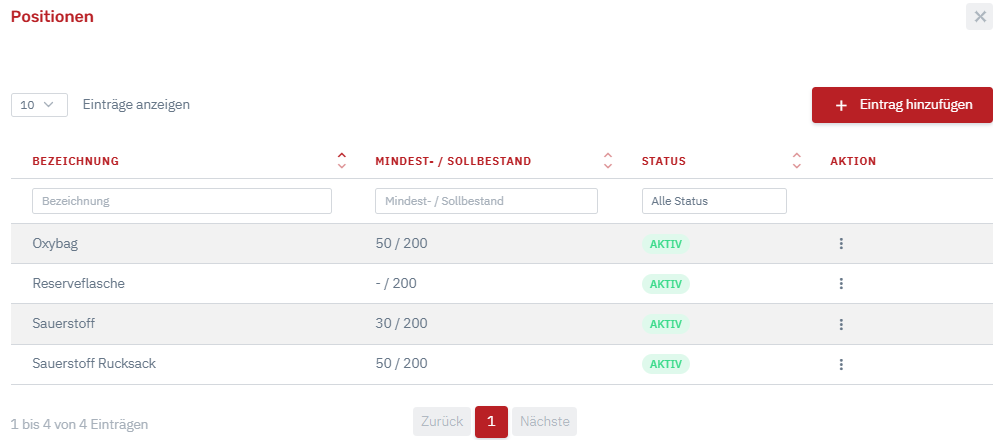Focus the Mindest- / Sollbestand filter field
Viewport: 1004px width, 440px height.
point(486,201)
